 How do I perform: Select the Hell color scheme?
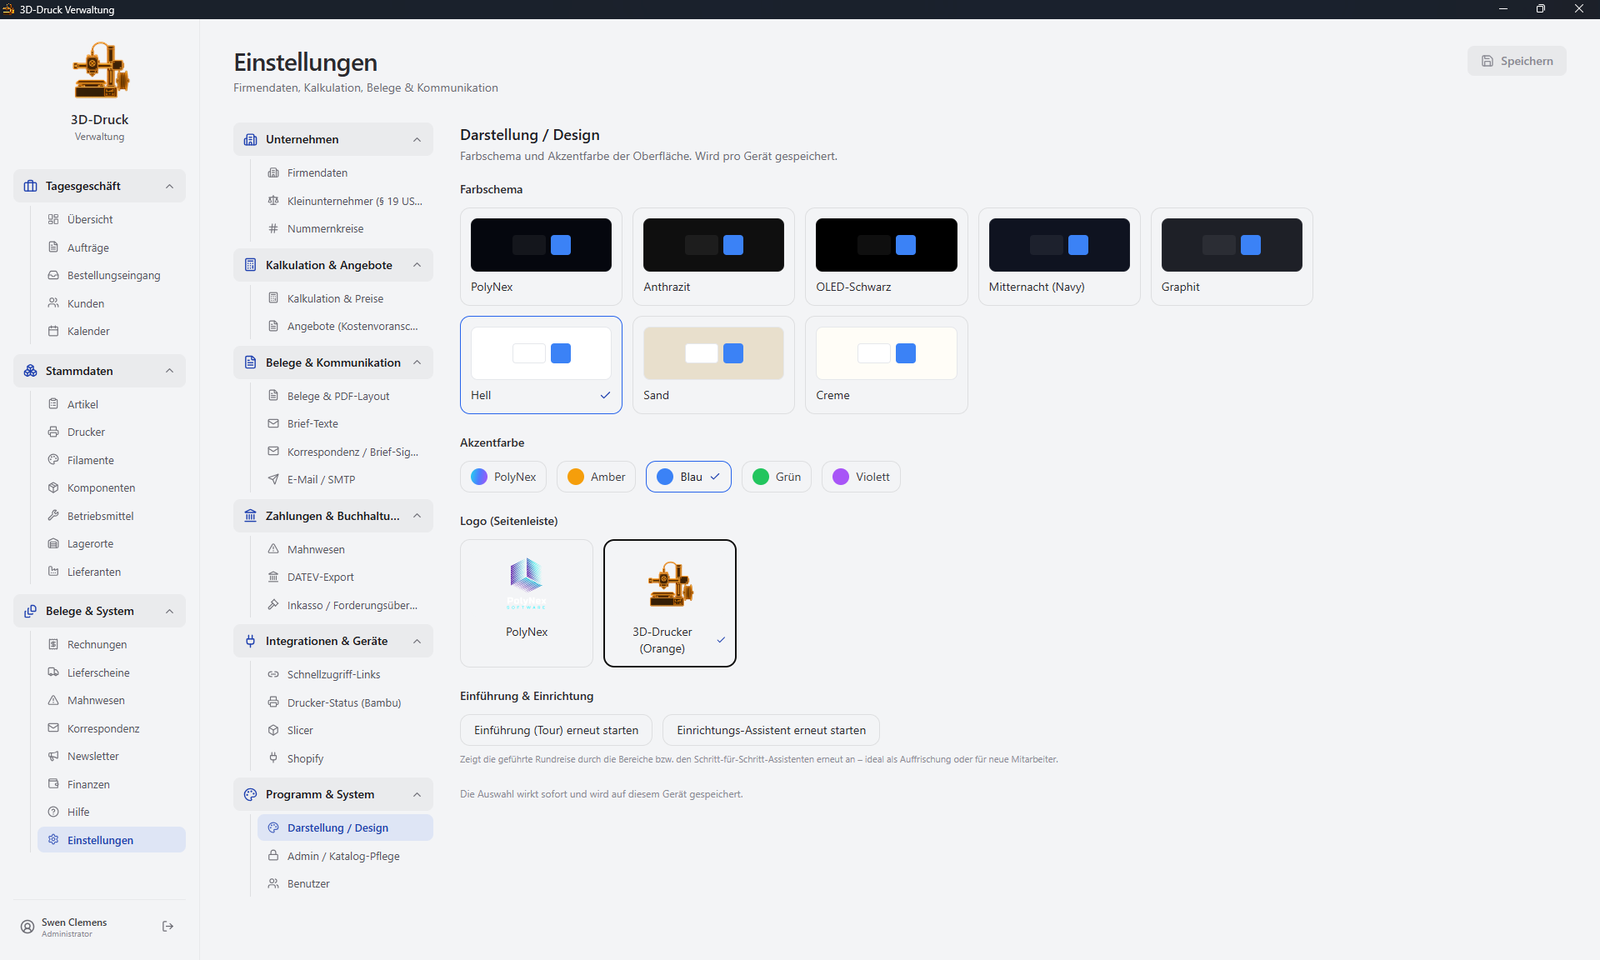541,365
